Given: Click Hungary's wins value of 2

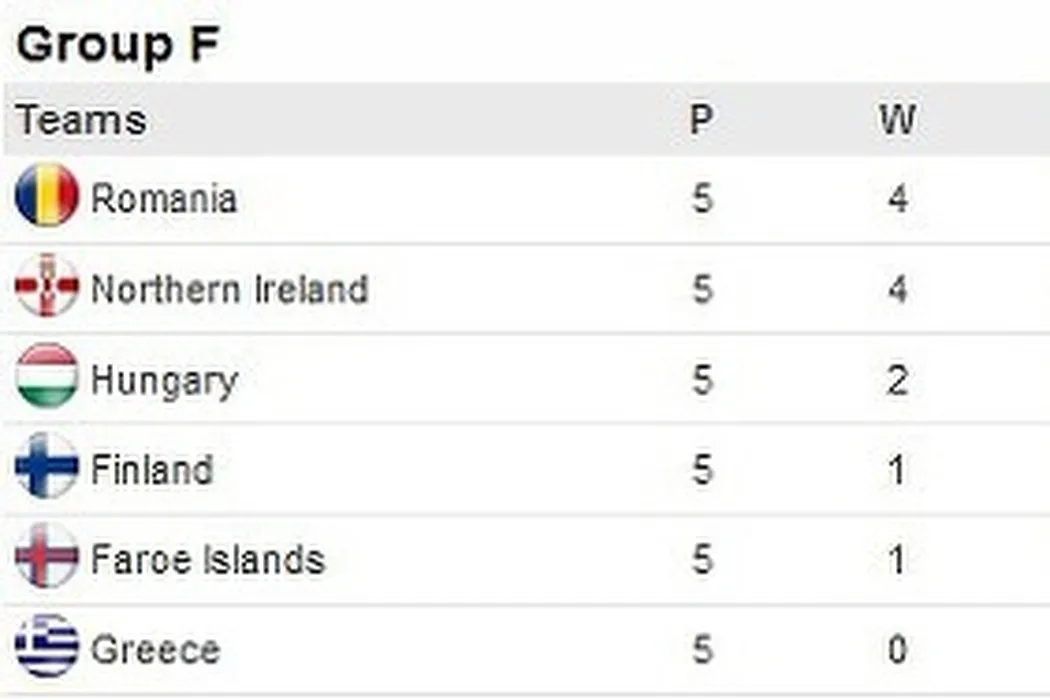Looking at the screenshot, I should [898, 380].
